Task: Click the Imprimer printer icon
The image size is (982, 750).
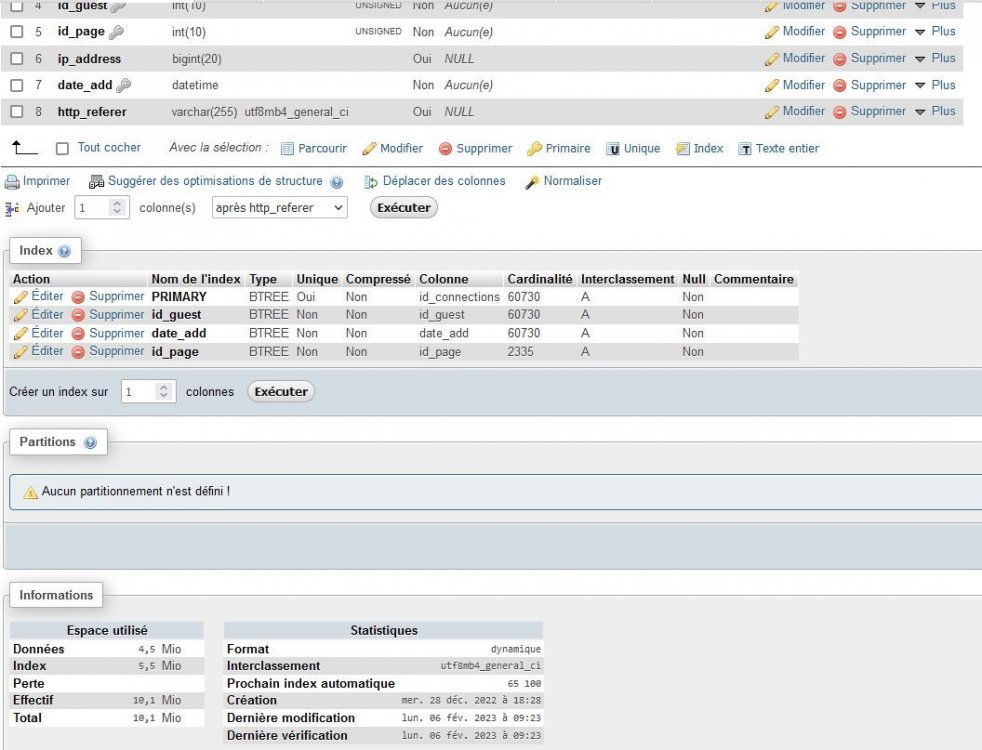Action: pos(12,182)
